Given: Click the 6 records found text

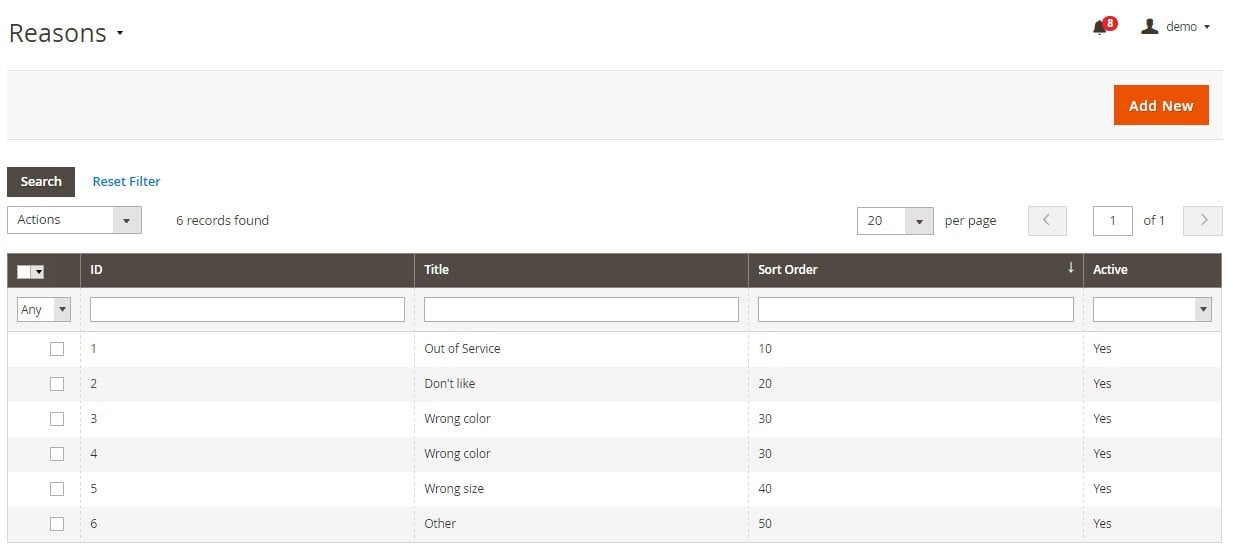Looking at the screenshot, I should 222,221.
